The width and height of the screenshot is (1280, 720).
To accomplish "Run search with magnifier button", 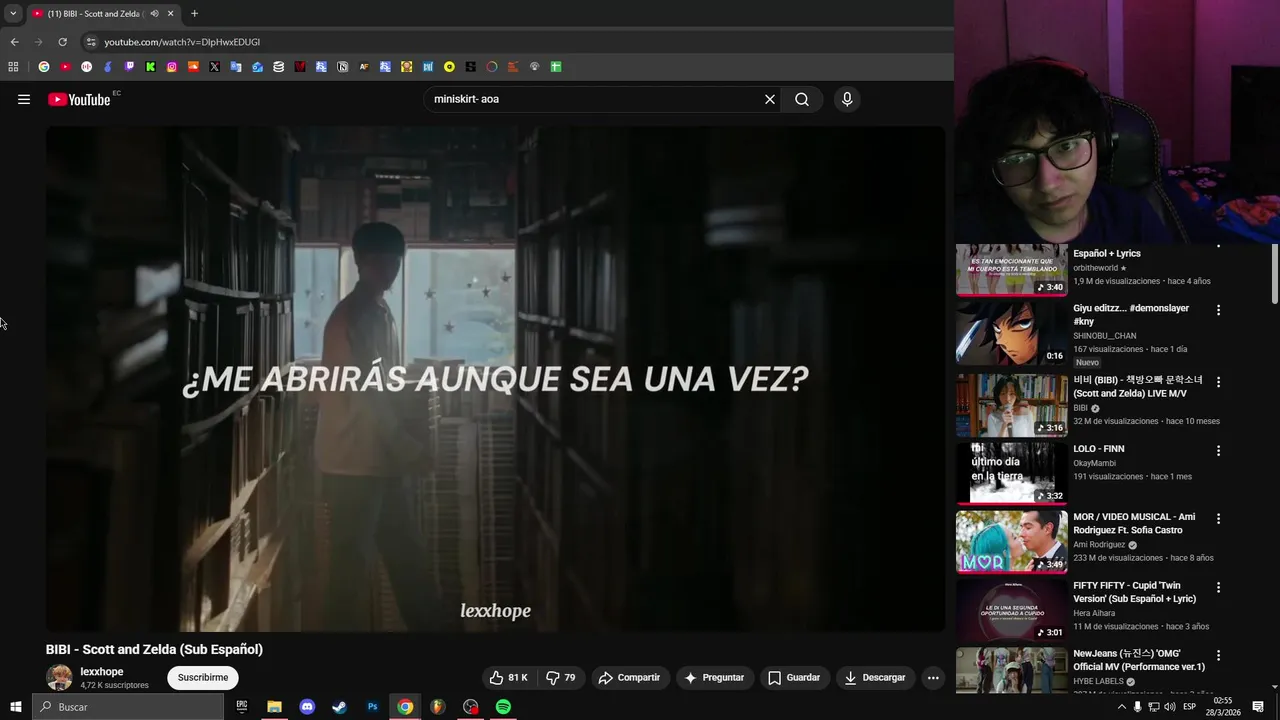I will point(802,99).
